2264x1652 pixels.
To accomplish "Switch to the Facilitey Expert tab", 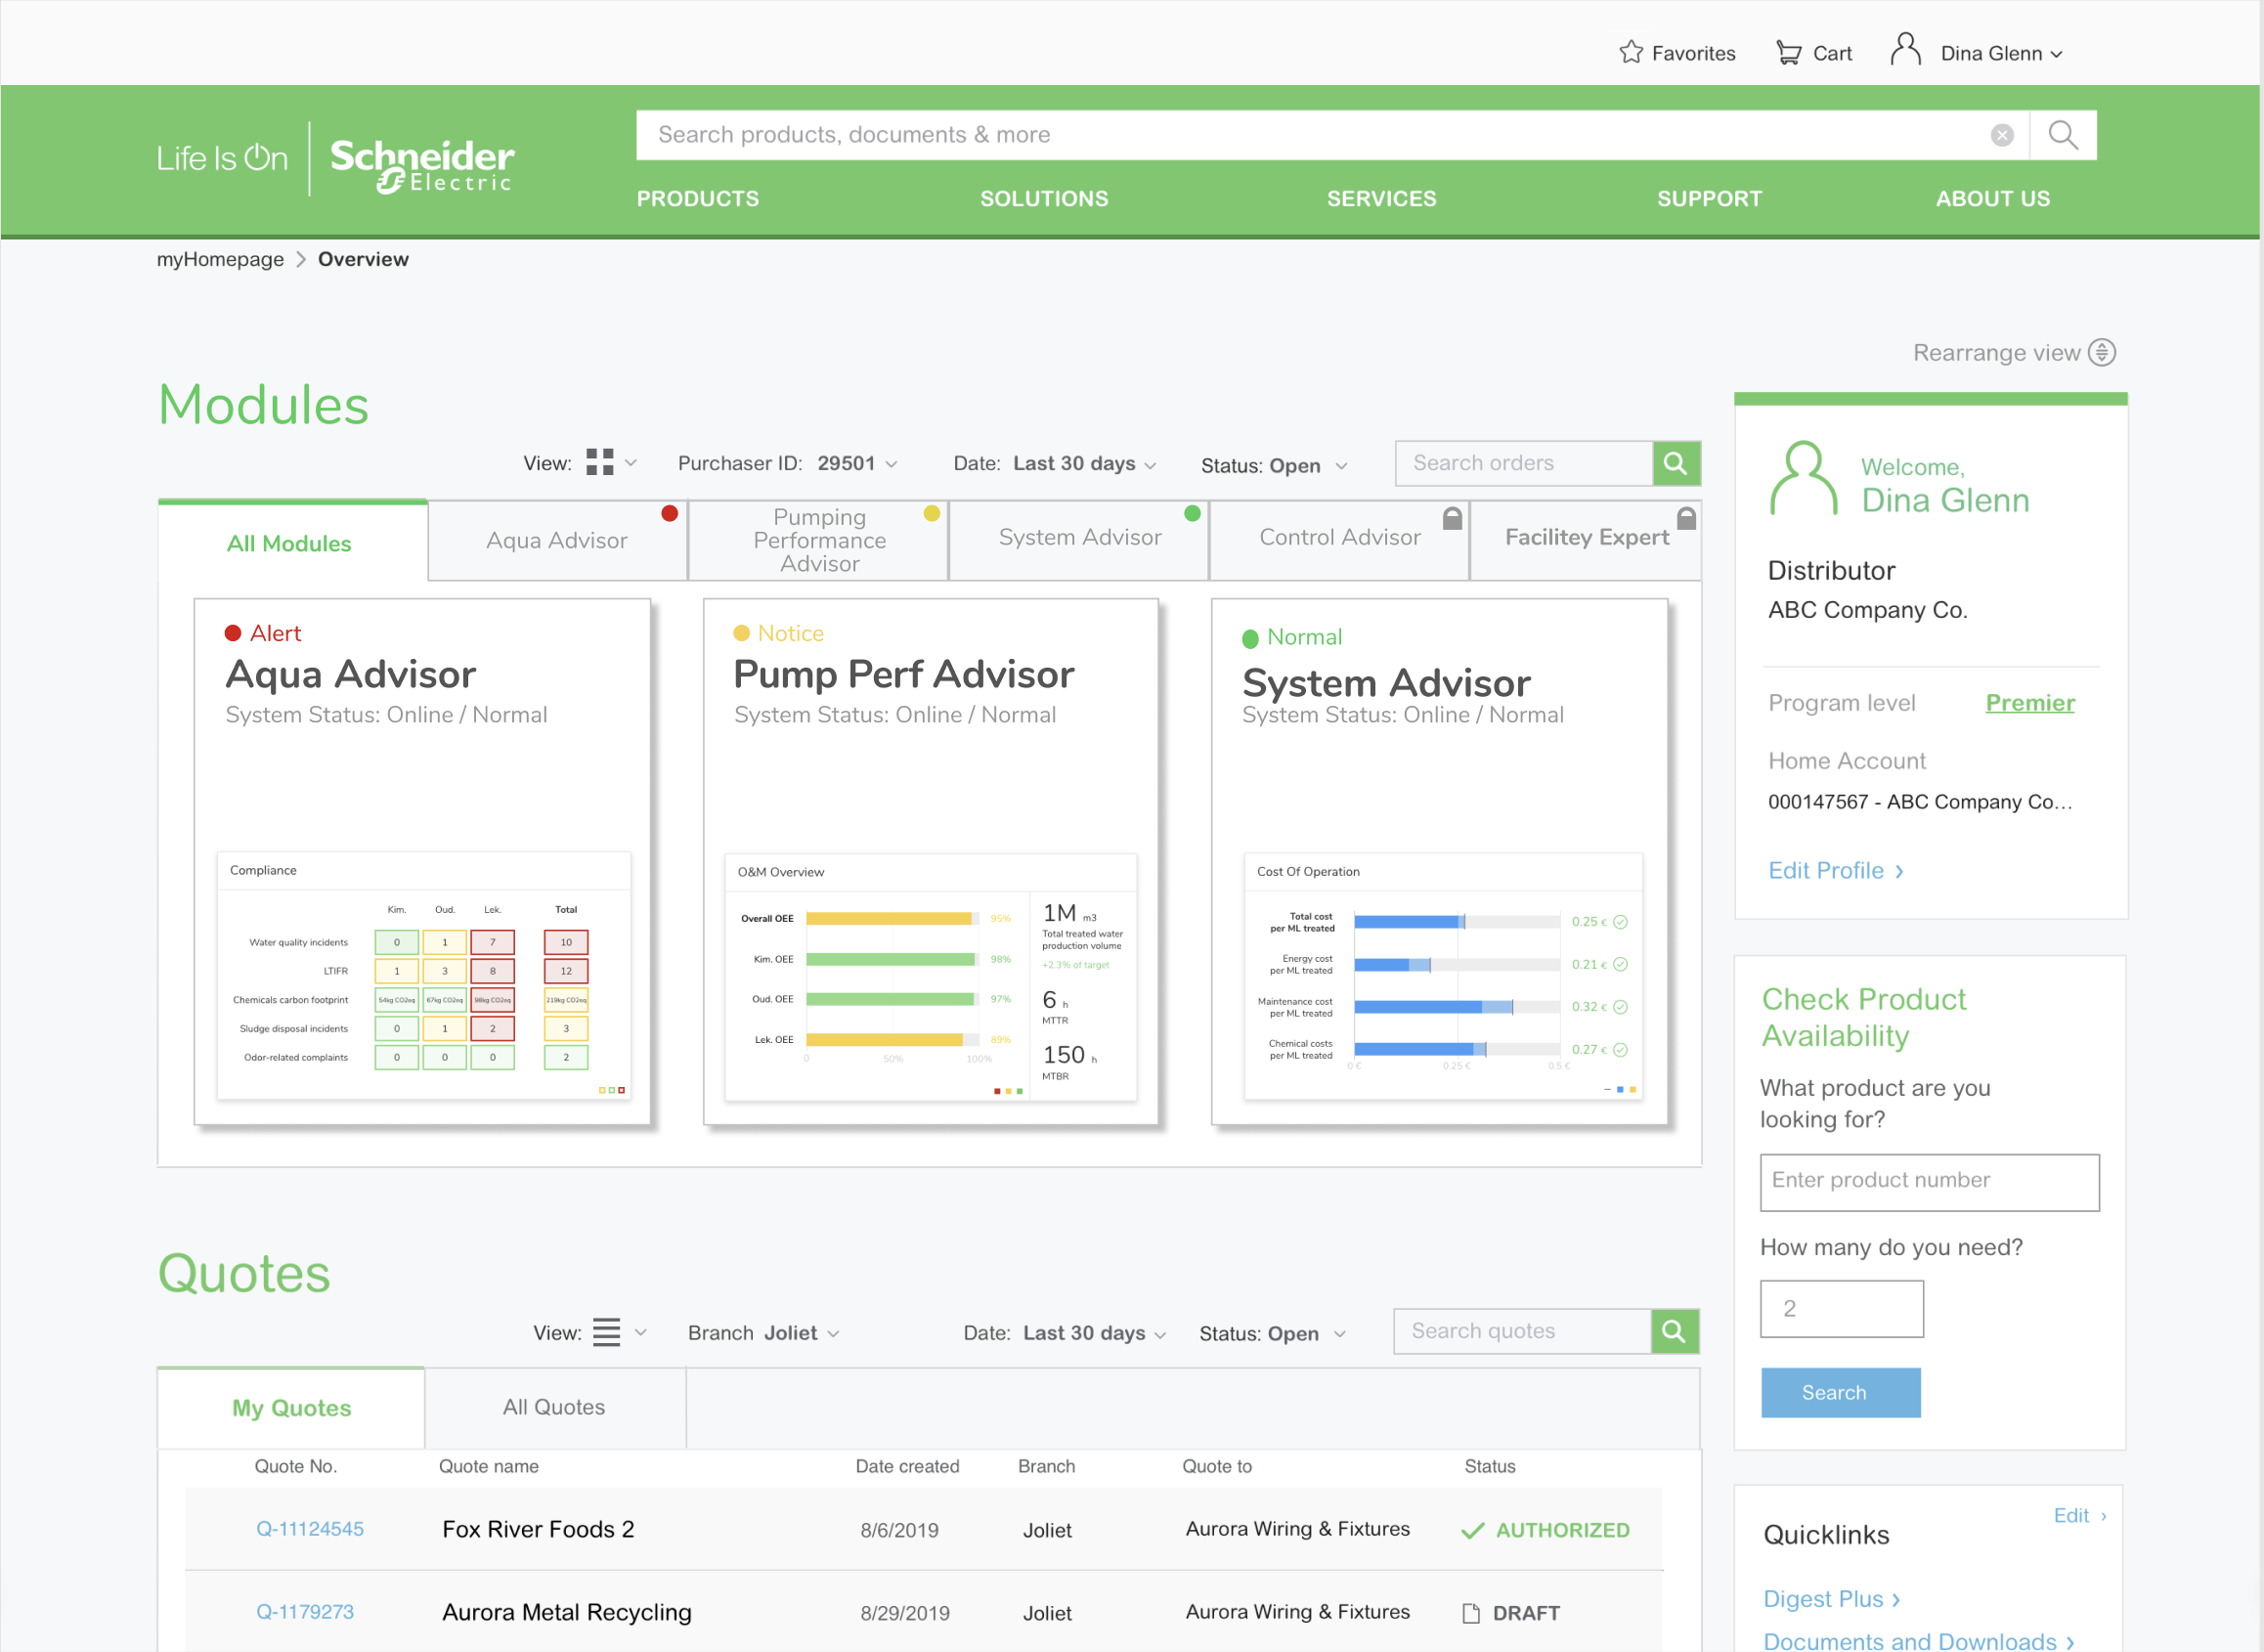I will (x=1586, y=541).
